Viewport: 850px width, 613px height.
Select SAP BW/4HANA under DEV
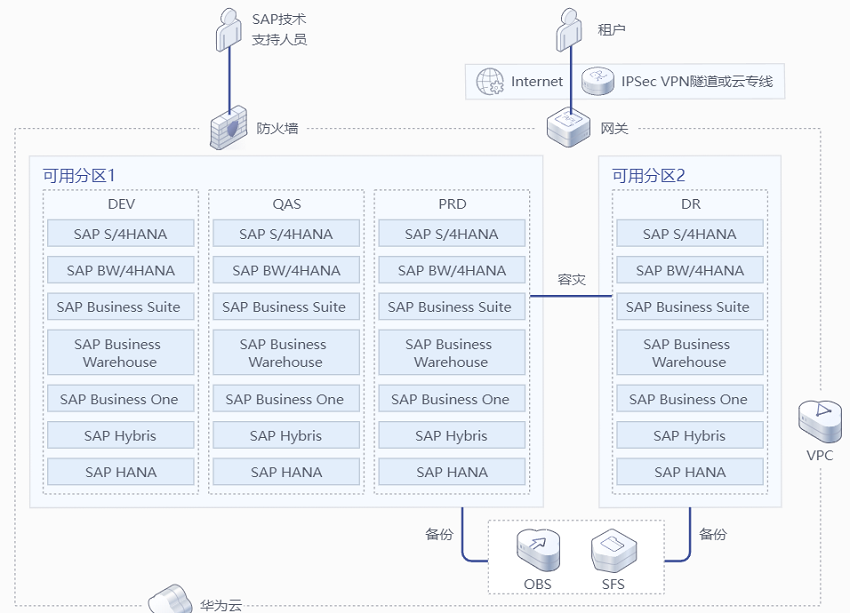[120, 270]
